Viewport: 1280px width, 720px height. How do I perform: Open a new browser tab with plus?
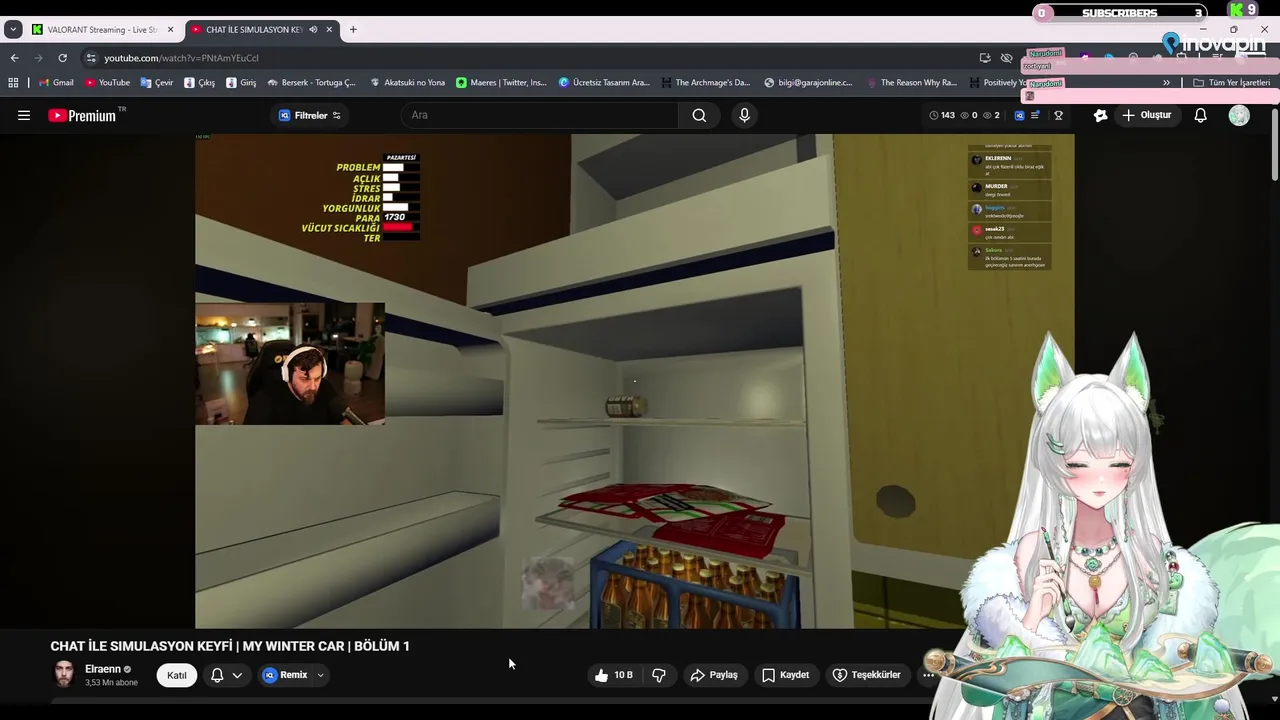point(353,30)
